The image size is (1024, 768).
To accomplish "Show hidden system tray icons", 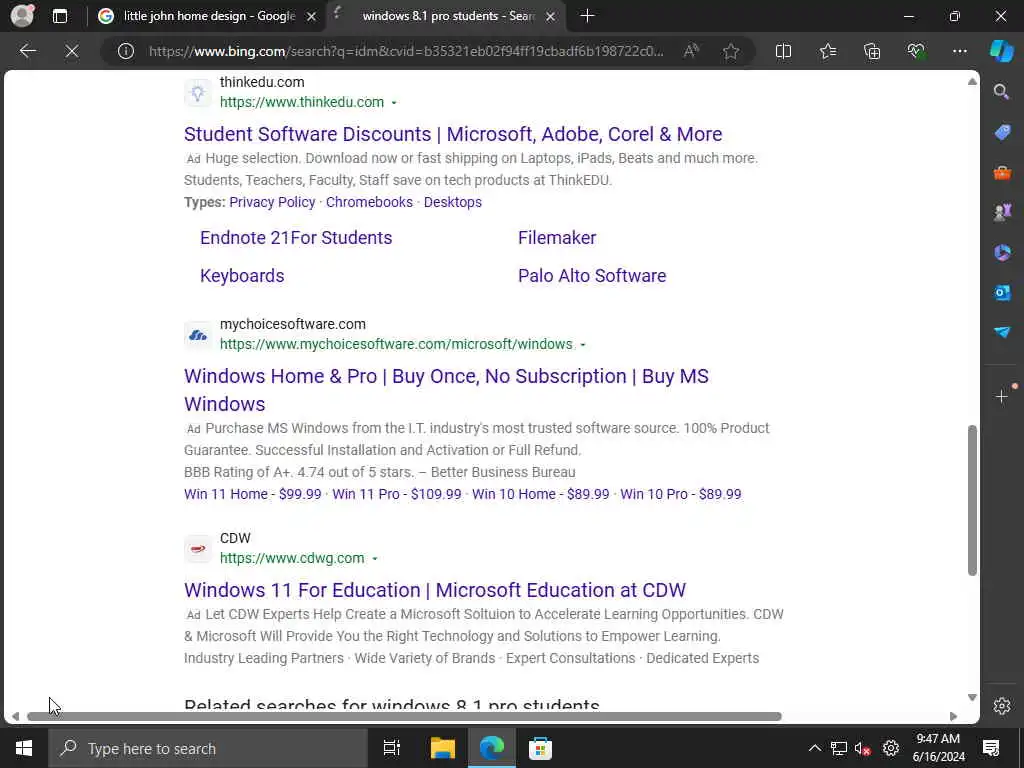I will pos(814,748).
